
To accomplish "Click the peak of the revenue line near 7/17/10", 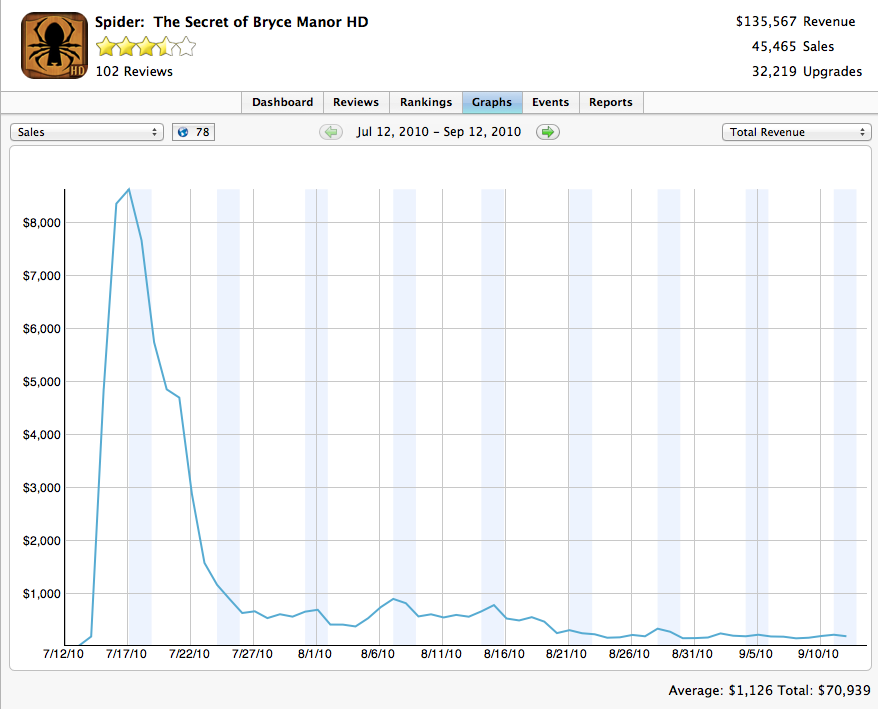I will pos(129,189).
